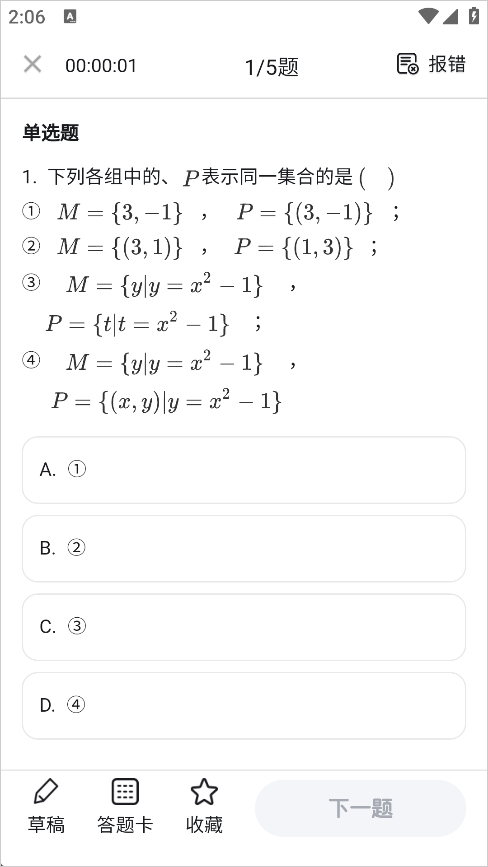The image size is (488, 867).
Task: Tap the battery status icon
Action: coord(474,15)
